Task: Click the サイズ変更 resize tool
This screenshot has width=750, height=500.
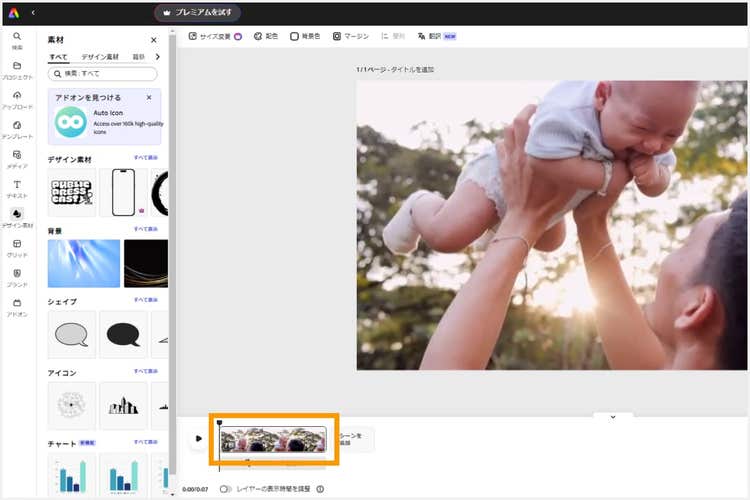Action: point(215,36)
